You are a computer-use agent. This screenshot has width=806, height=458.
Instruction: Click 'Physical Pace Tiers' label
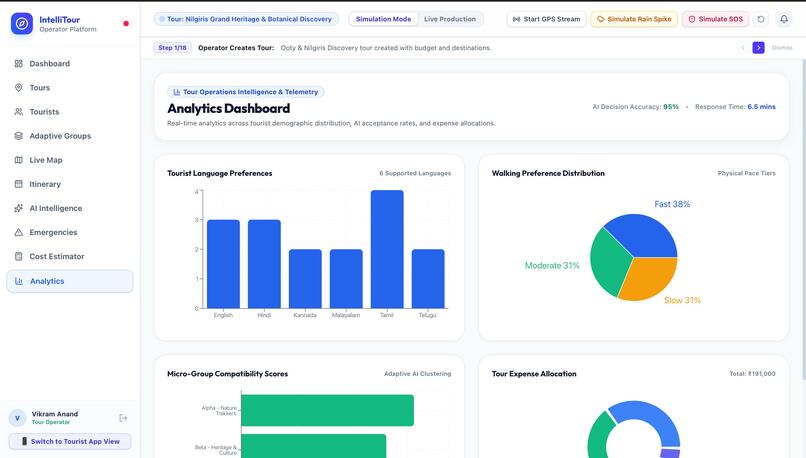(746, 173)
